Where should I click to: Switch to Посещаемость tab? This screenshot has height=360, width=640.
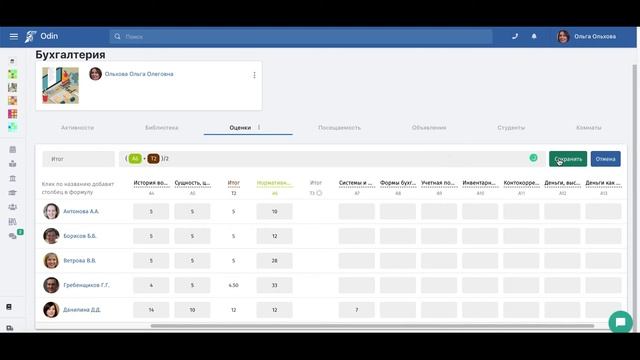coord(340,128)
